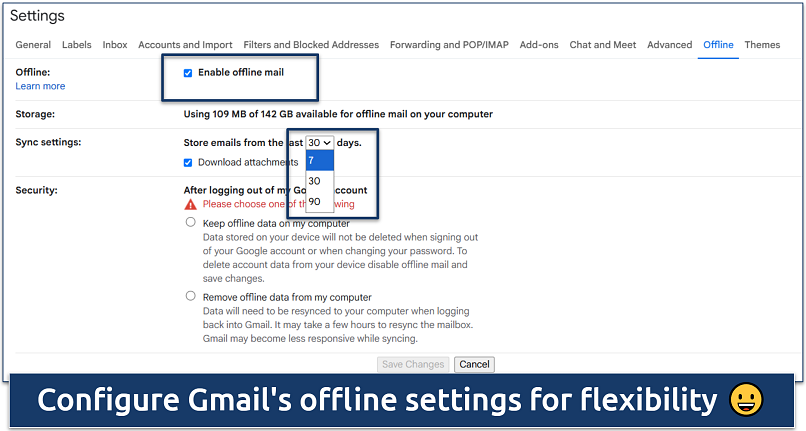Switch to Forwarding and POP/IMAP tab

tap(449, 45)
